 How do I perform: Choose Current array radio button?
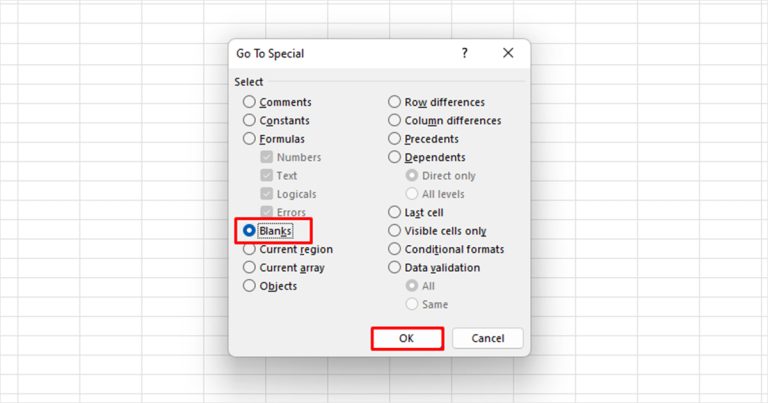[x=250, y=268]
